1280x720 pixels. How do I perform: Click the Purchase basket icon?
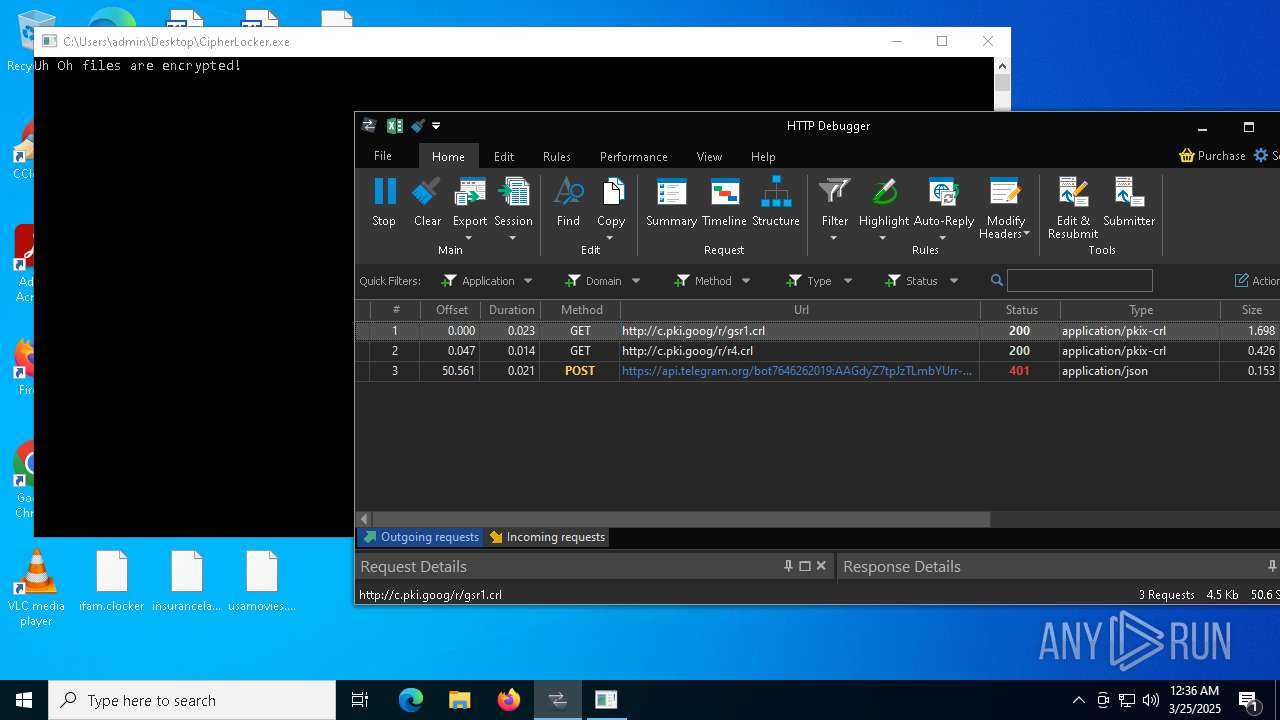(1187, 155)
